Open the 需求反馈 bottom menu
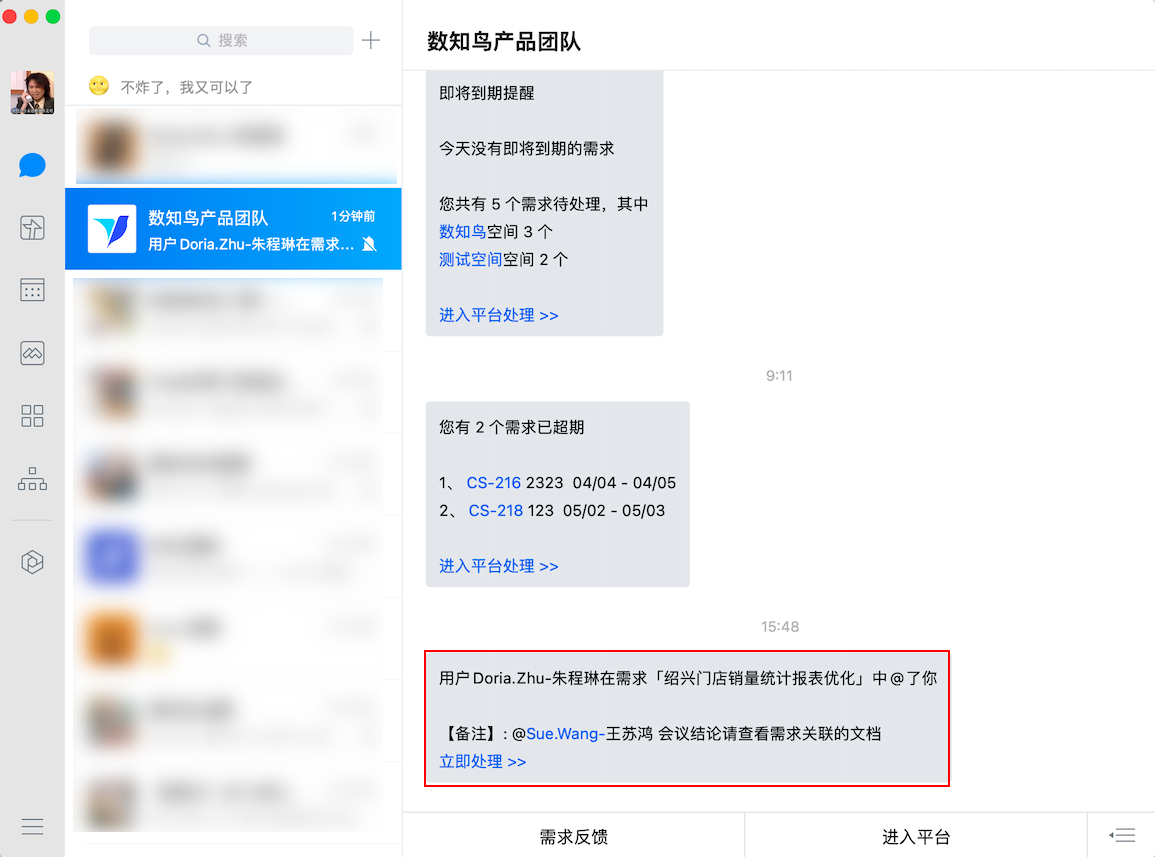Viewport: 1155px width, 857px height. (573, 836)
